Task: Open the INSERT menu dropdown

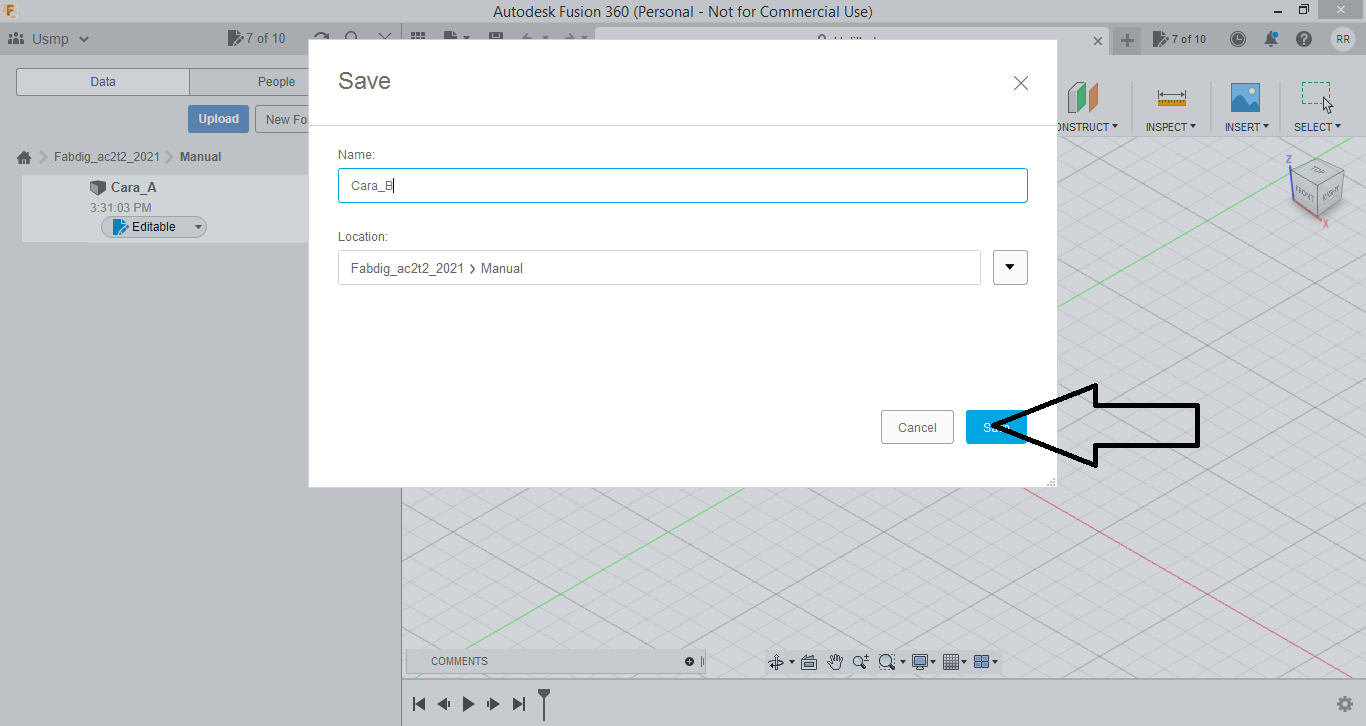Action: coord(1246,127)
